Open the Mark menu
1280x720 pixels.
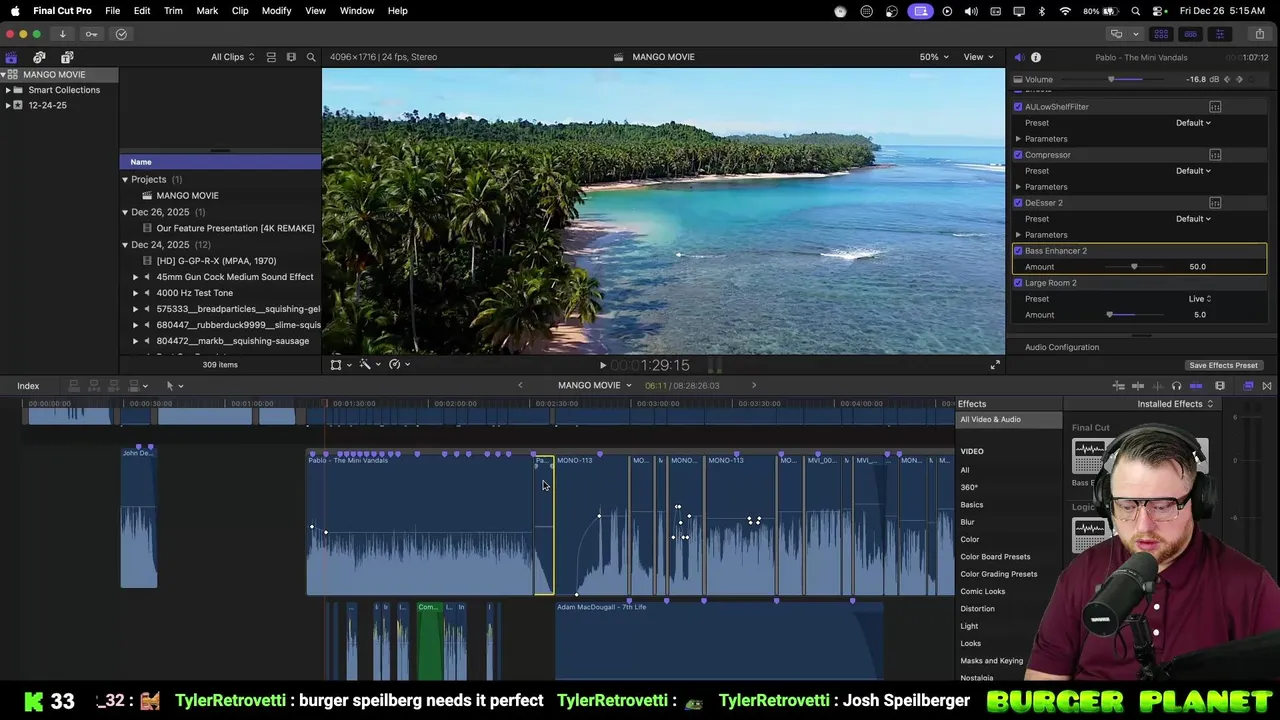point(207,11)
